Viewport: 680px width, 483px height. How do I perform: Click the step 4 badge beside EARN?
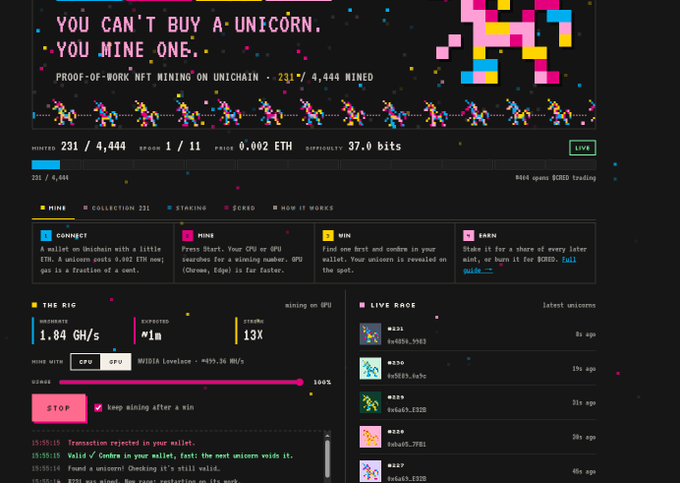[x=468, y=235]
